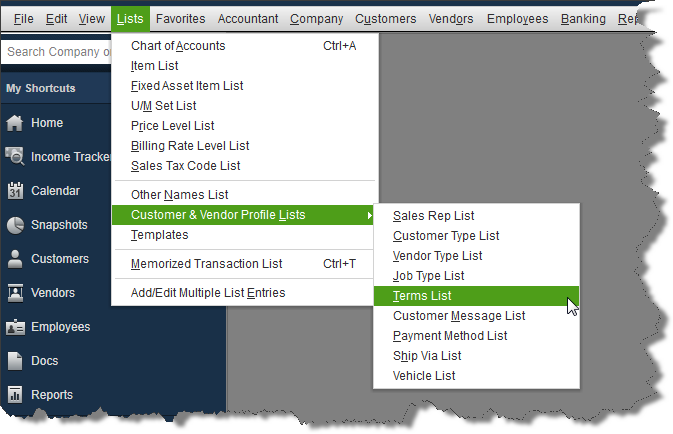The height and width of the screenshot is (434, 673).
Task: Select Sales Tax Code List
Action: click(x=245, y=166)
